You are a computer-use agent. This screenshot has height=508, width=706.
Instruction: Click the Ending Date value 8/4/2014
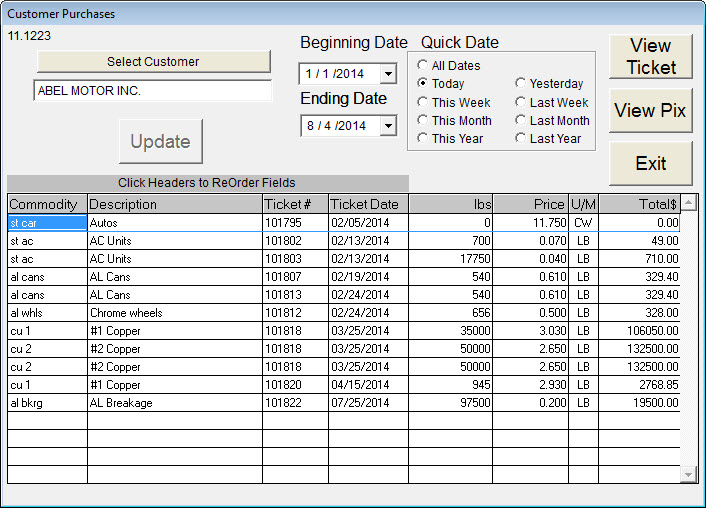point(336,126)
